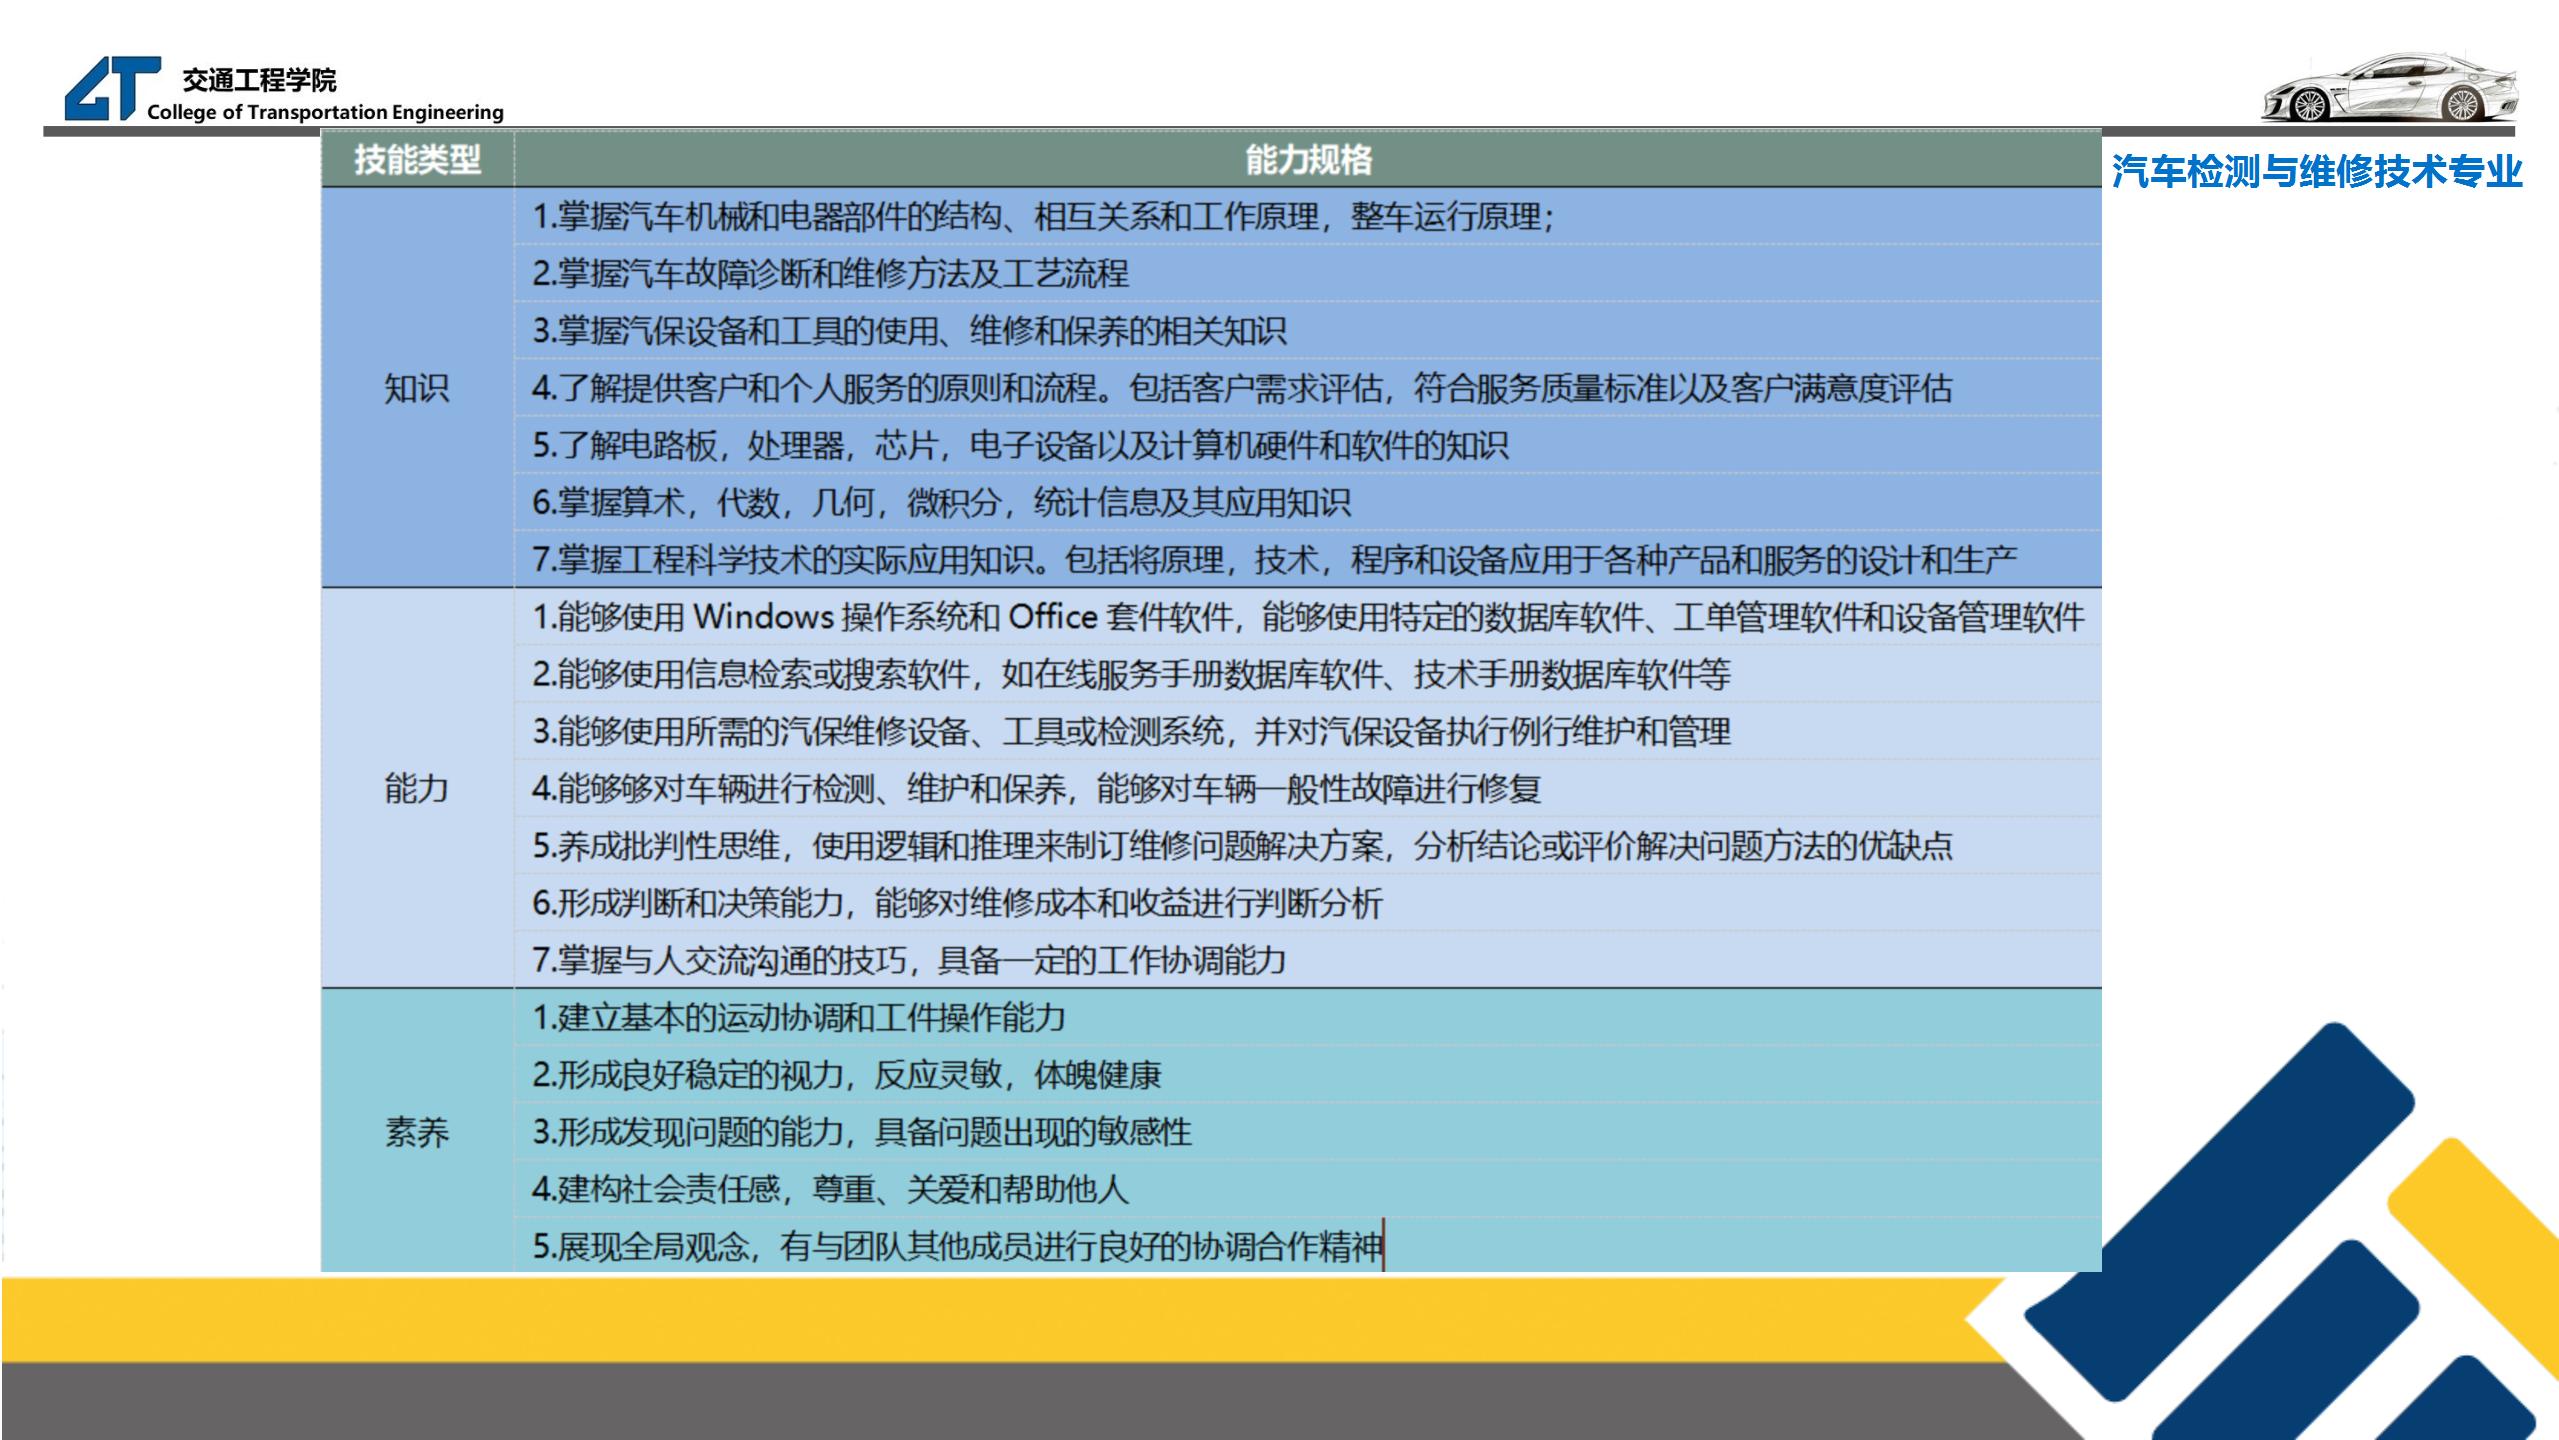Screen dimensions: 2559x1440
Task: Click the row about 电路板 and 处理器 knowledge
Action: pyautogui.click(x=1020, y=446)
